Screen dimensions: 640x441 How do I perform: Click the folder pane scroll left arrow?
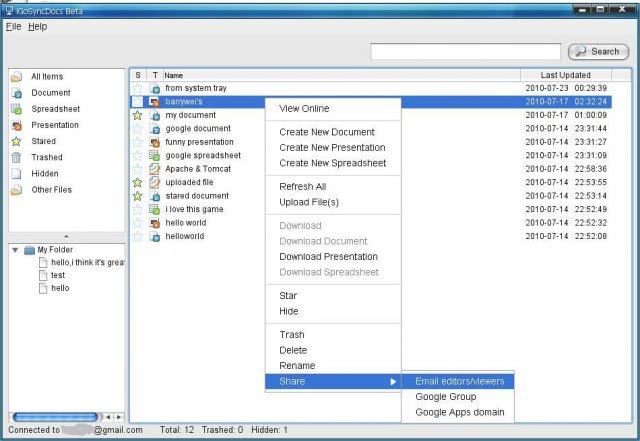pos(108,417)
